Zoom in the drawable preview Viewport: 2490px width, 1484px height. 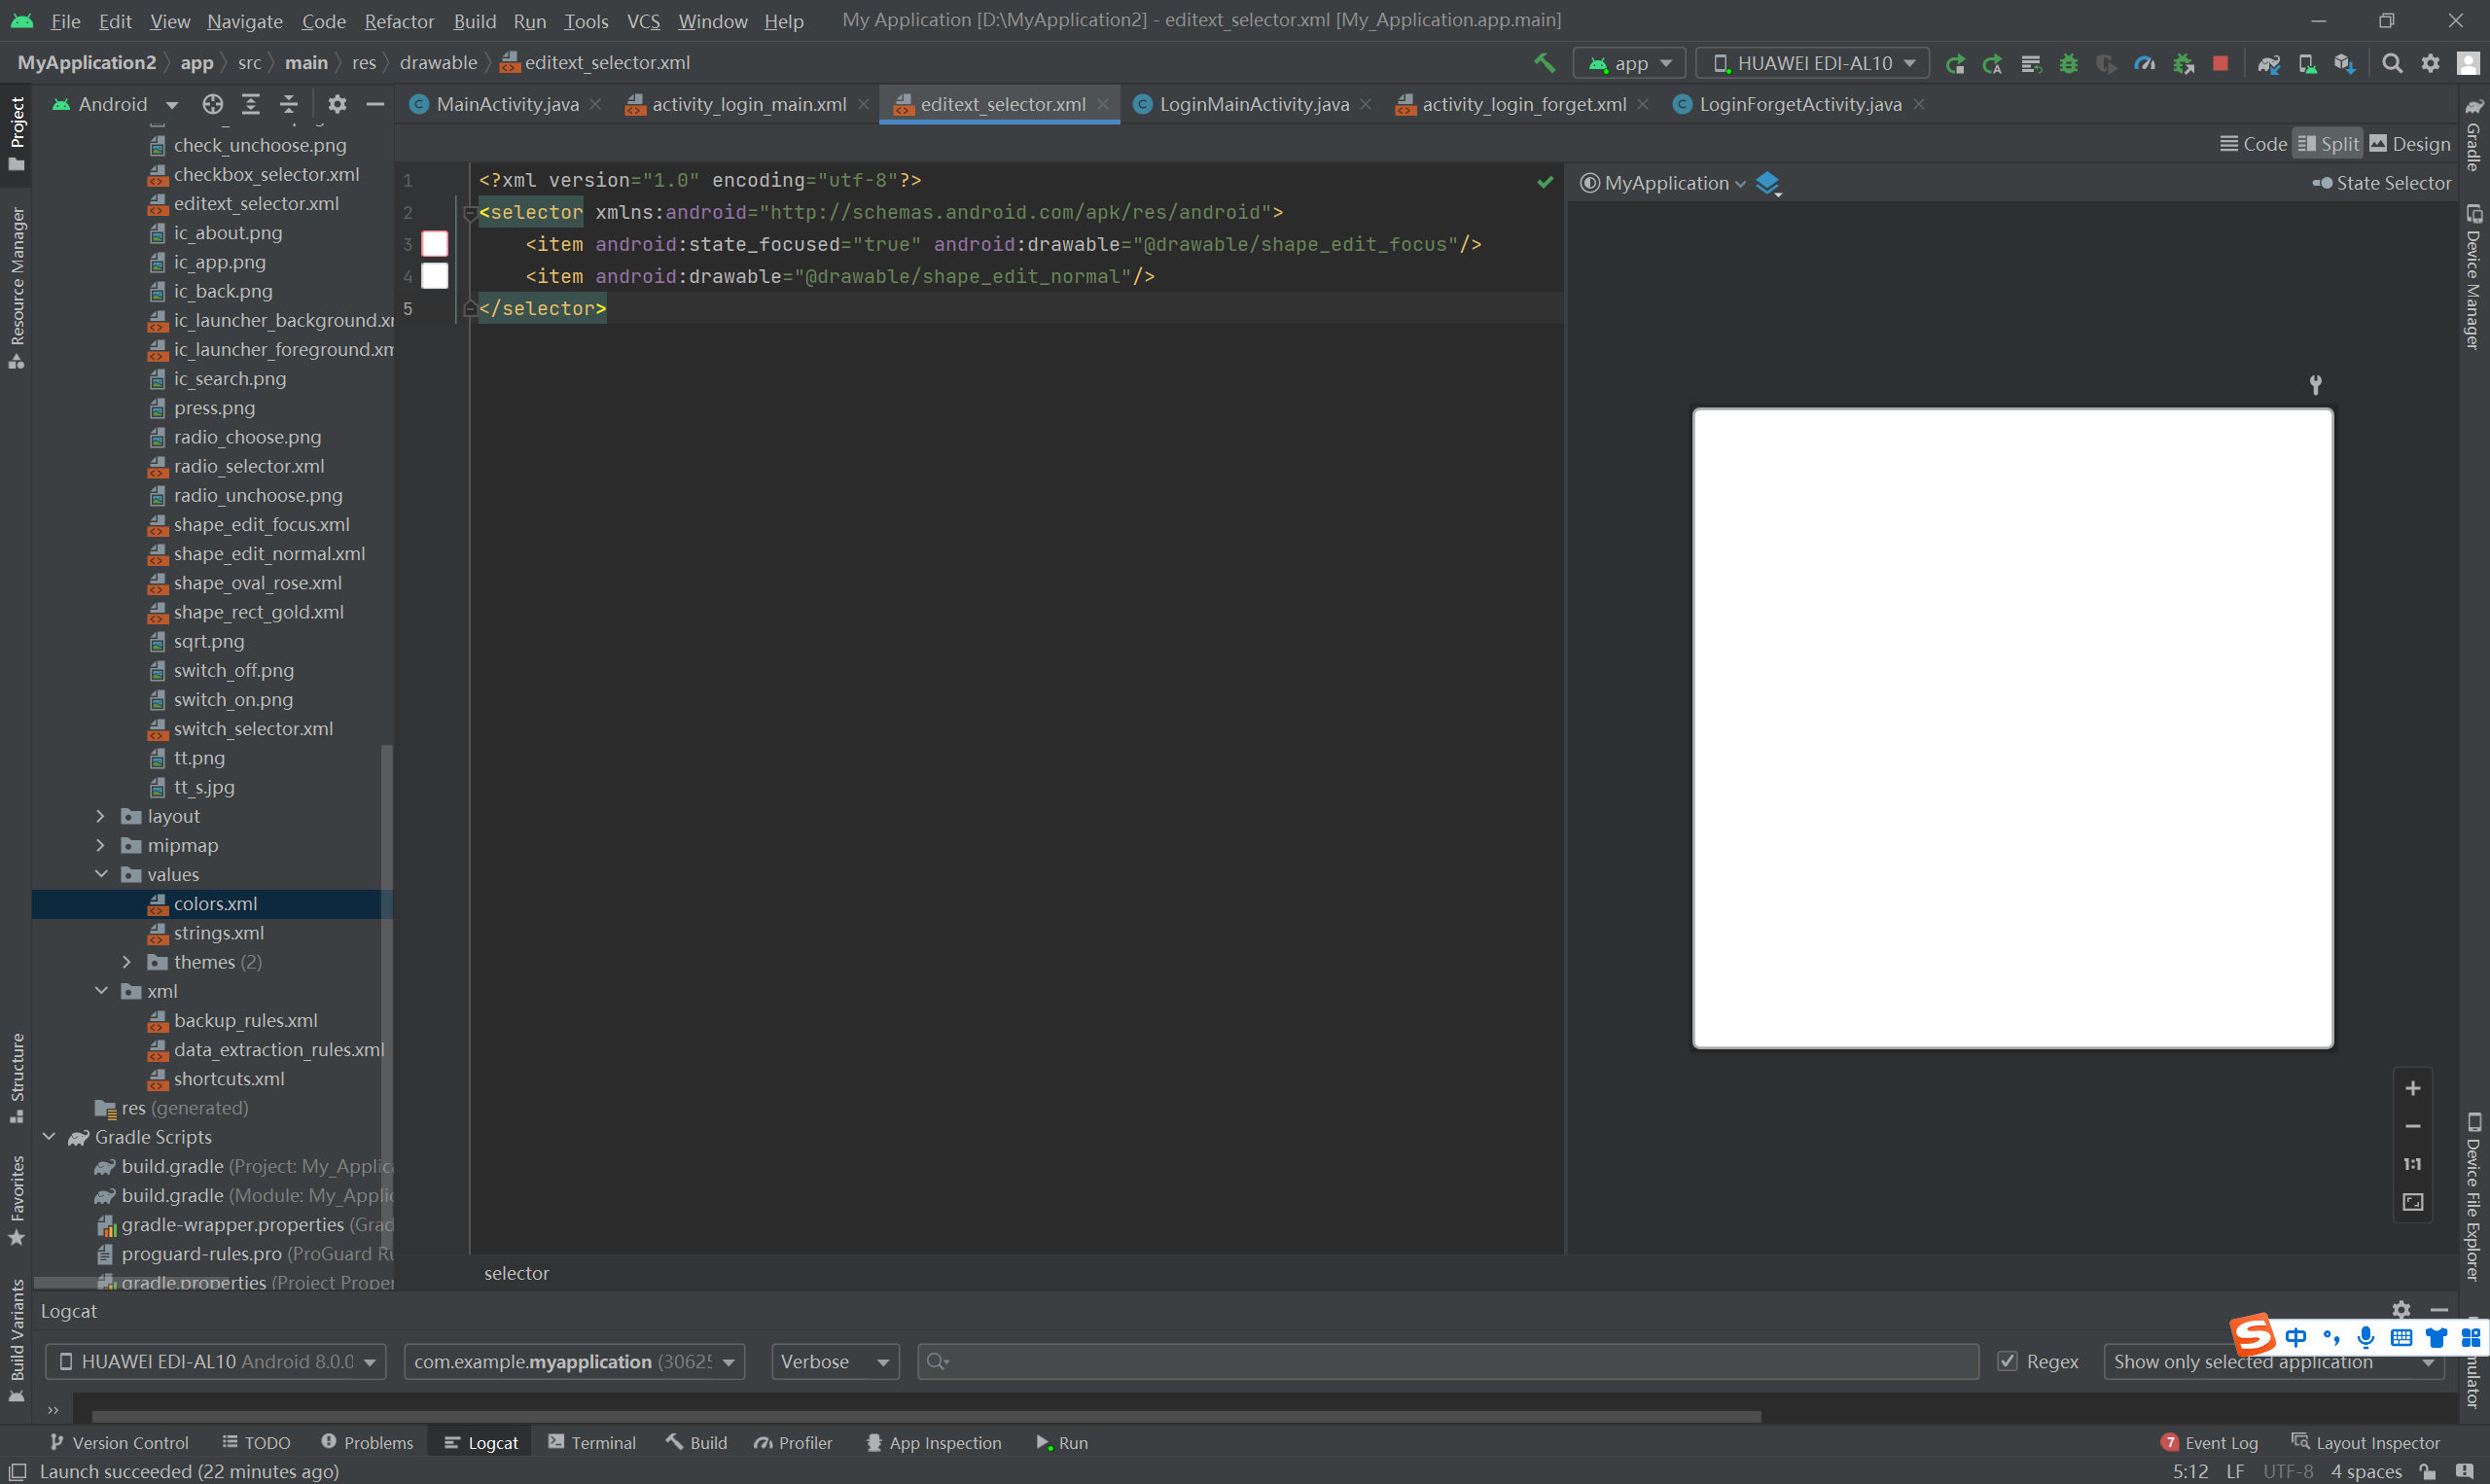coord(2412,1088)
